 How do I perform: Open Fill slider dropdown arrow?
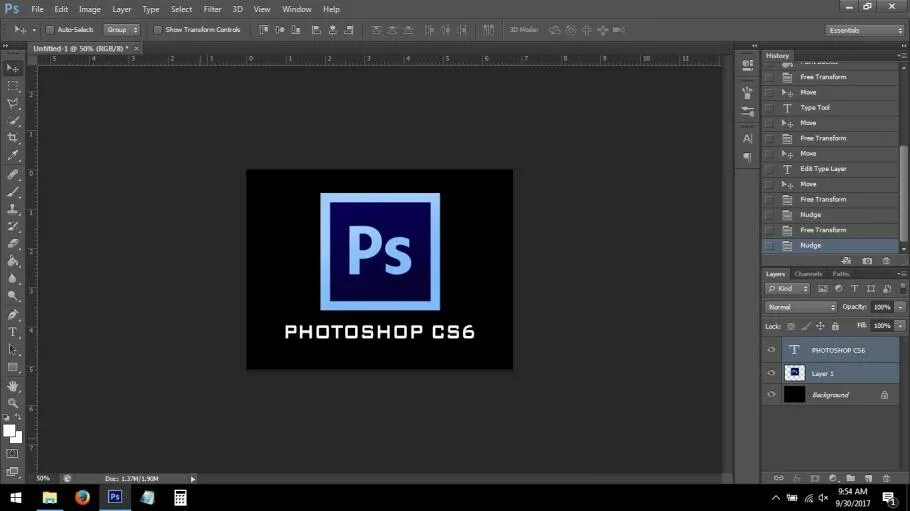coord(900,326)
